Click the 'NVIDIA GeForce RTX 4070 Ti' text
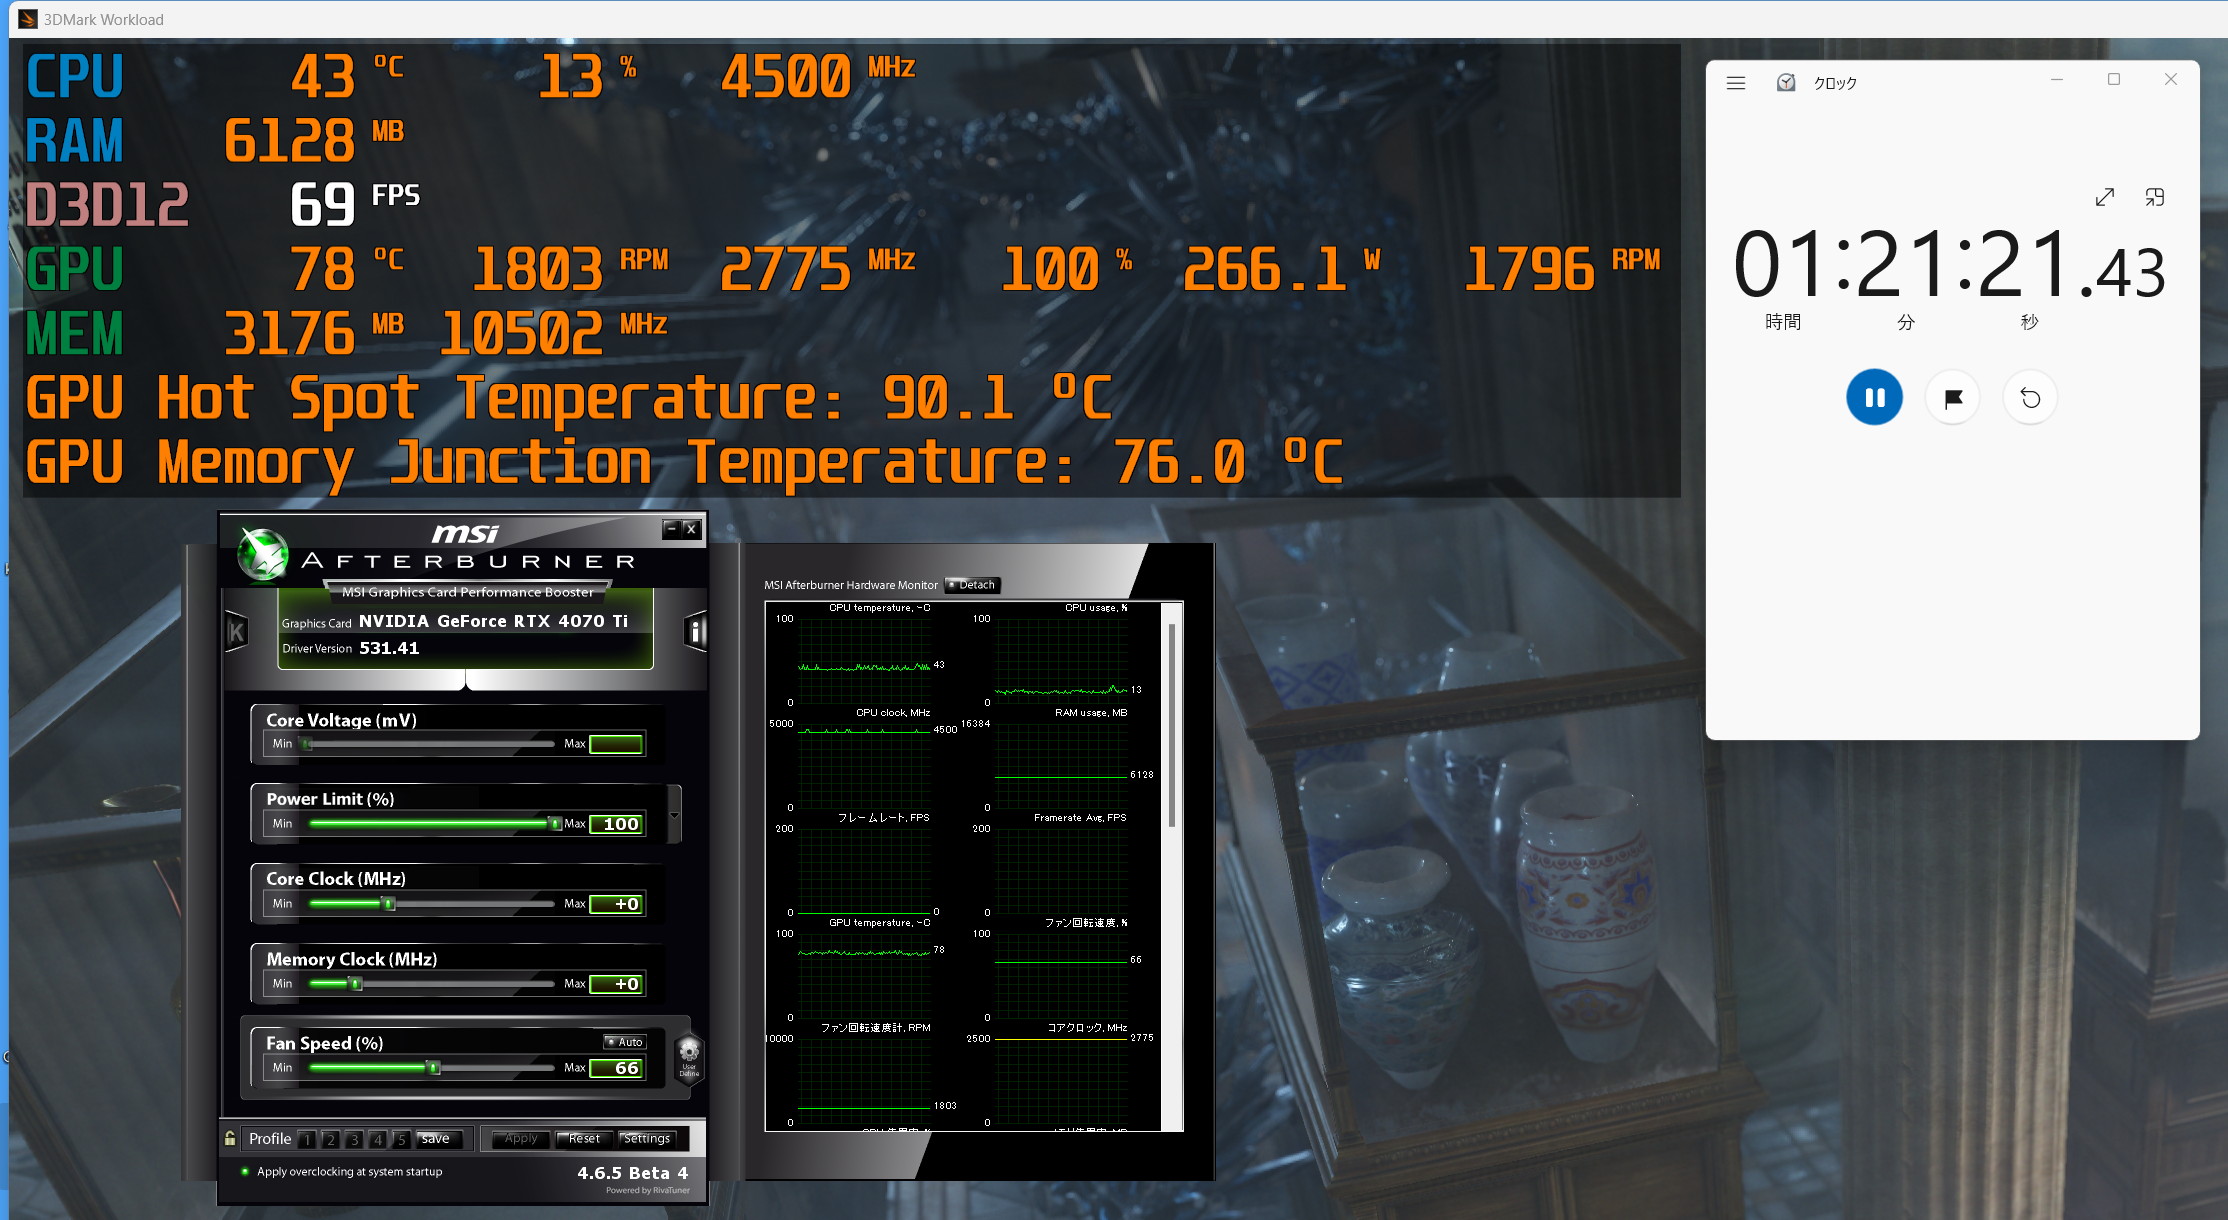The width and height of the screenshot is (2228, 1220). (x=493, y=621)
